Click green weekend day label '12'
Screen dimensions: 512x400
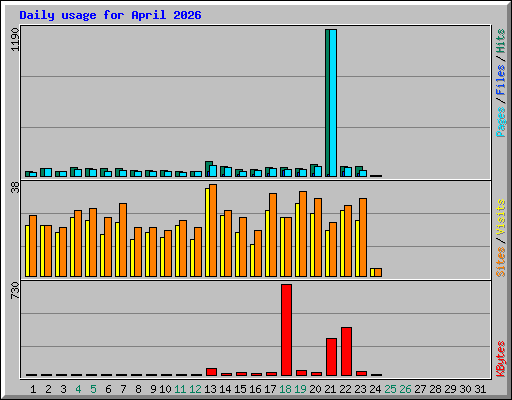coord(195,389)
